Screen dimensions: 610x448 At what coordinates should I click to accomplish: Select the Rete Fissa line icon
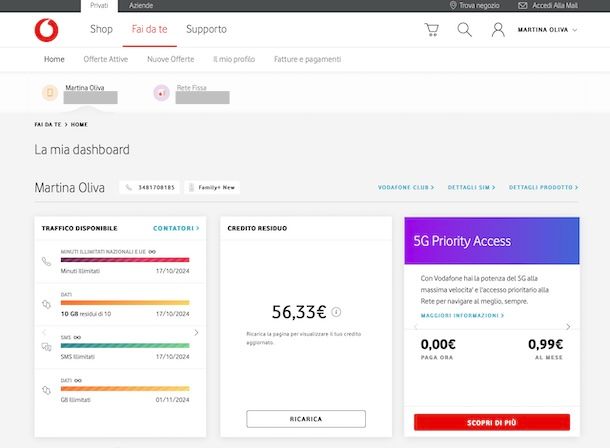(x=161, y=93)
